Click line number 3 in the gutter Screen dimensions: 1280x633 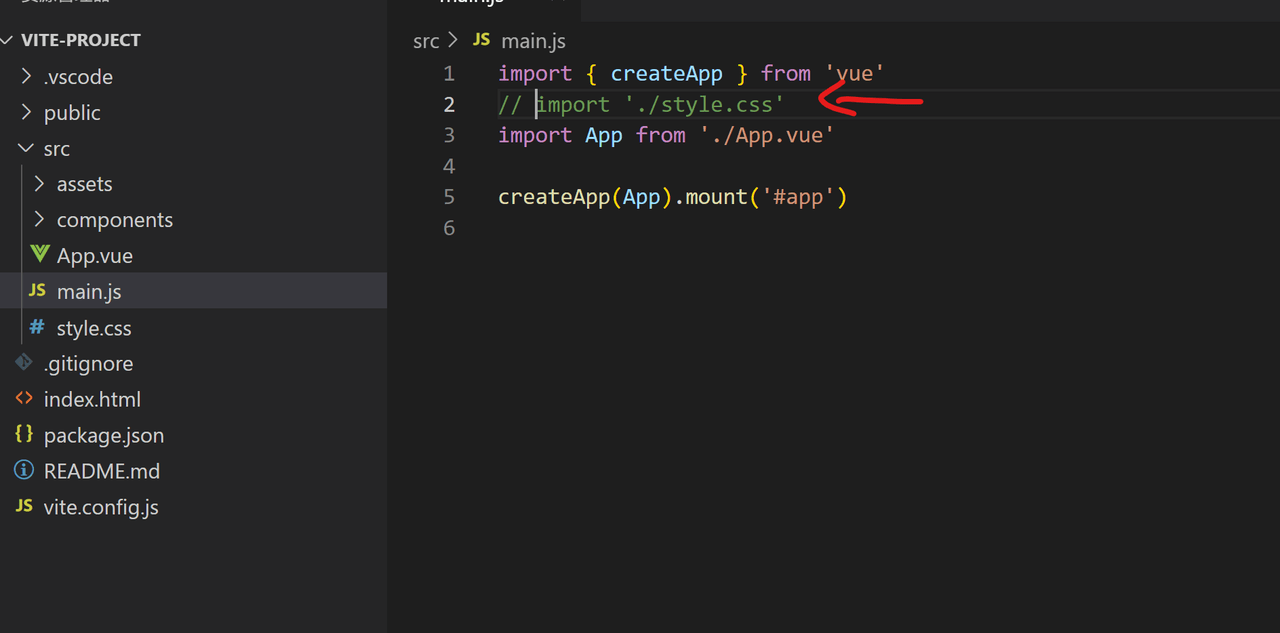tap(448, 135)
